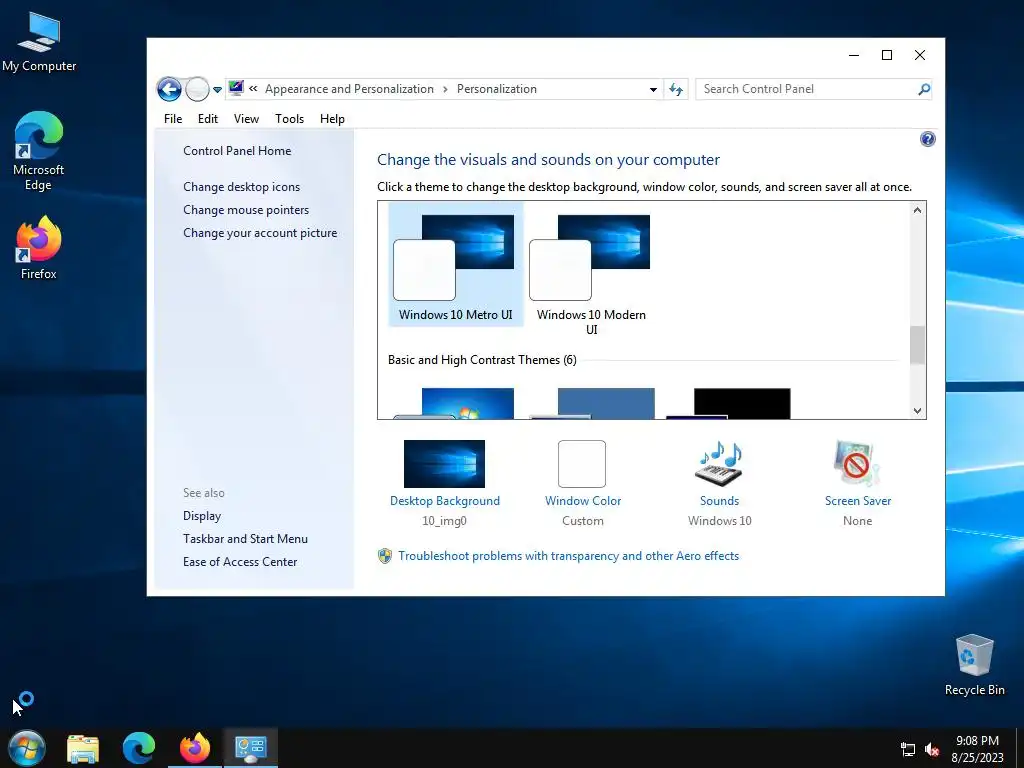Click inside the Search Control Panel field
This screenshot has height=768, width=1024.
(807, 89)
